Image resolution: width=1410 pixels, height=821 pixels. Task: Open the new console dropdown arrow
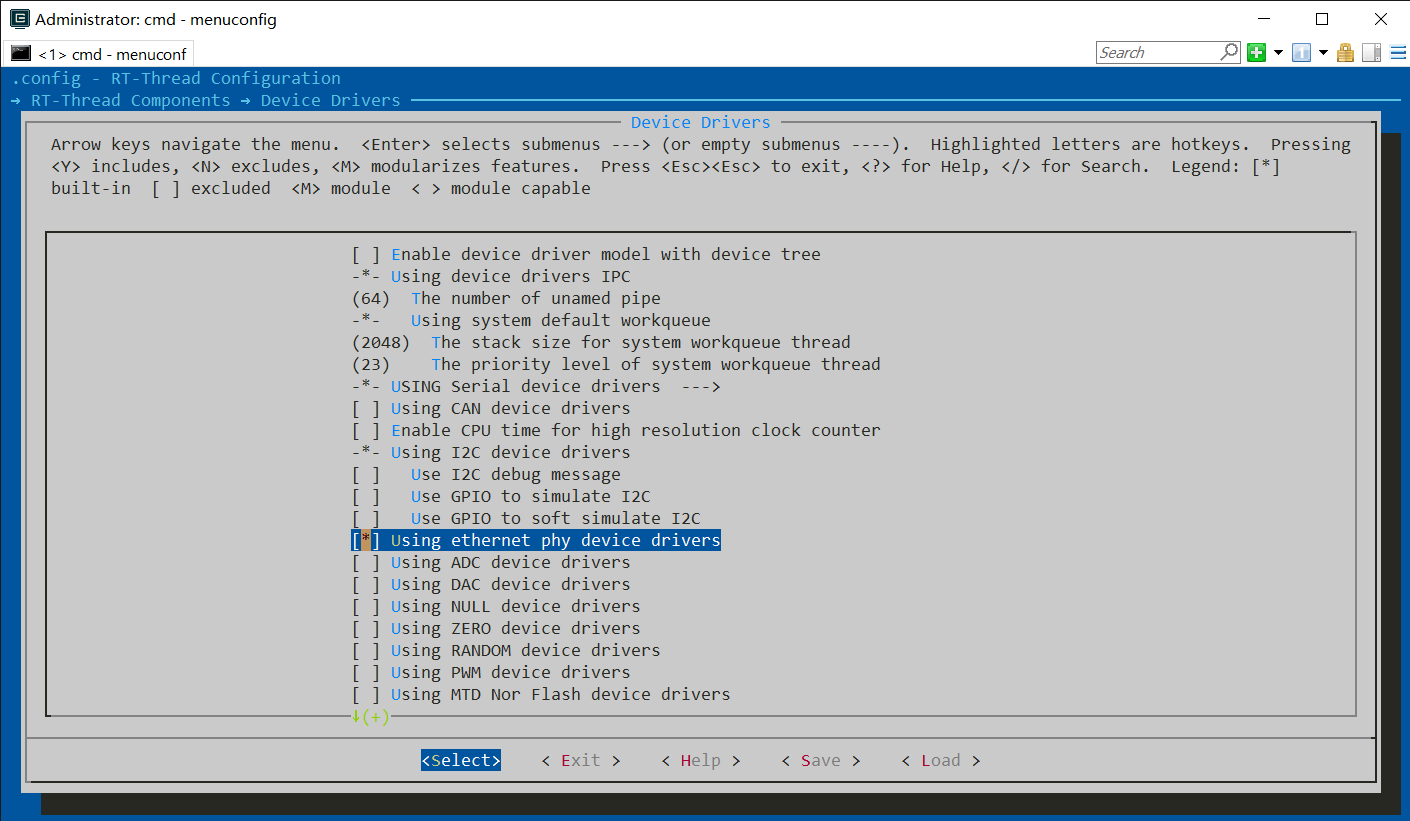pos(1278,53)
